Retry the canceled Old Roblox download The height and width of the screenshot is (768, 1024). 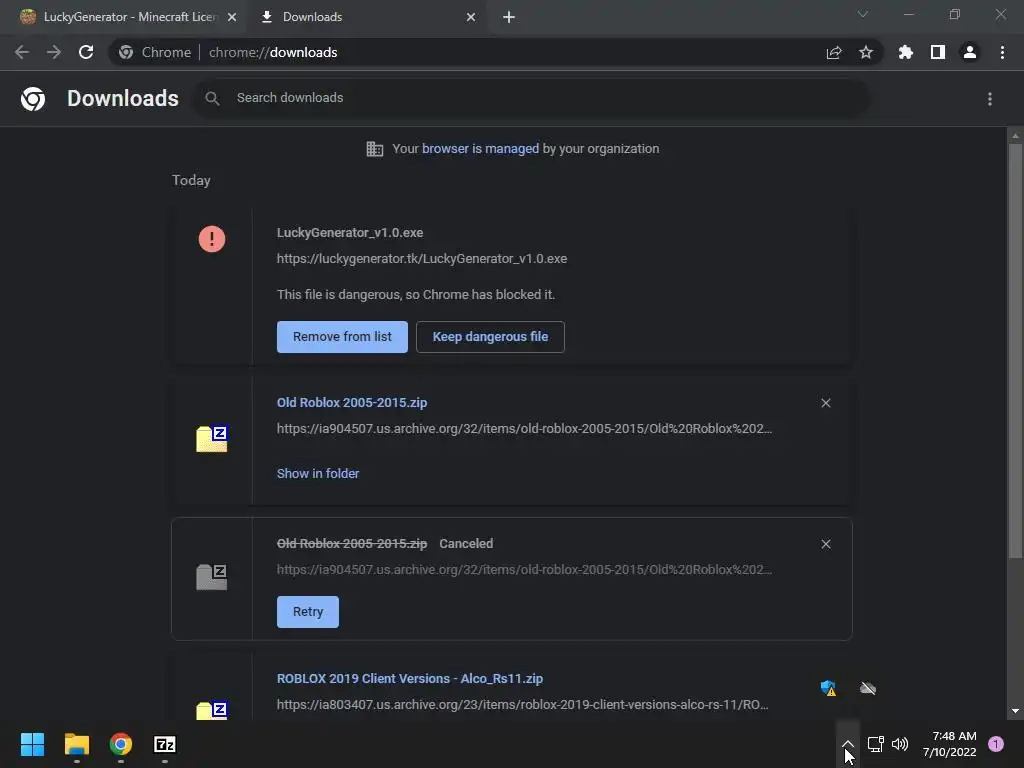(x=308, y=612)
